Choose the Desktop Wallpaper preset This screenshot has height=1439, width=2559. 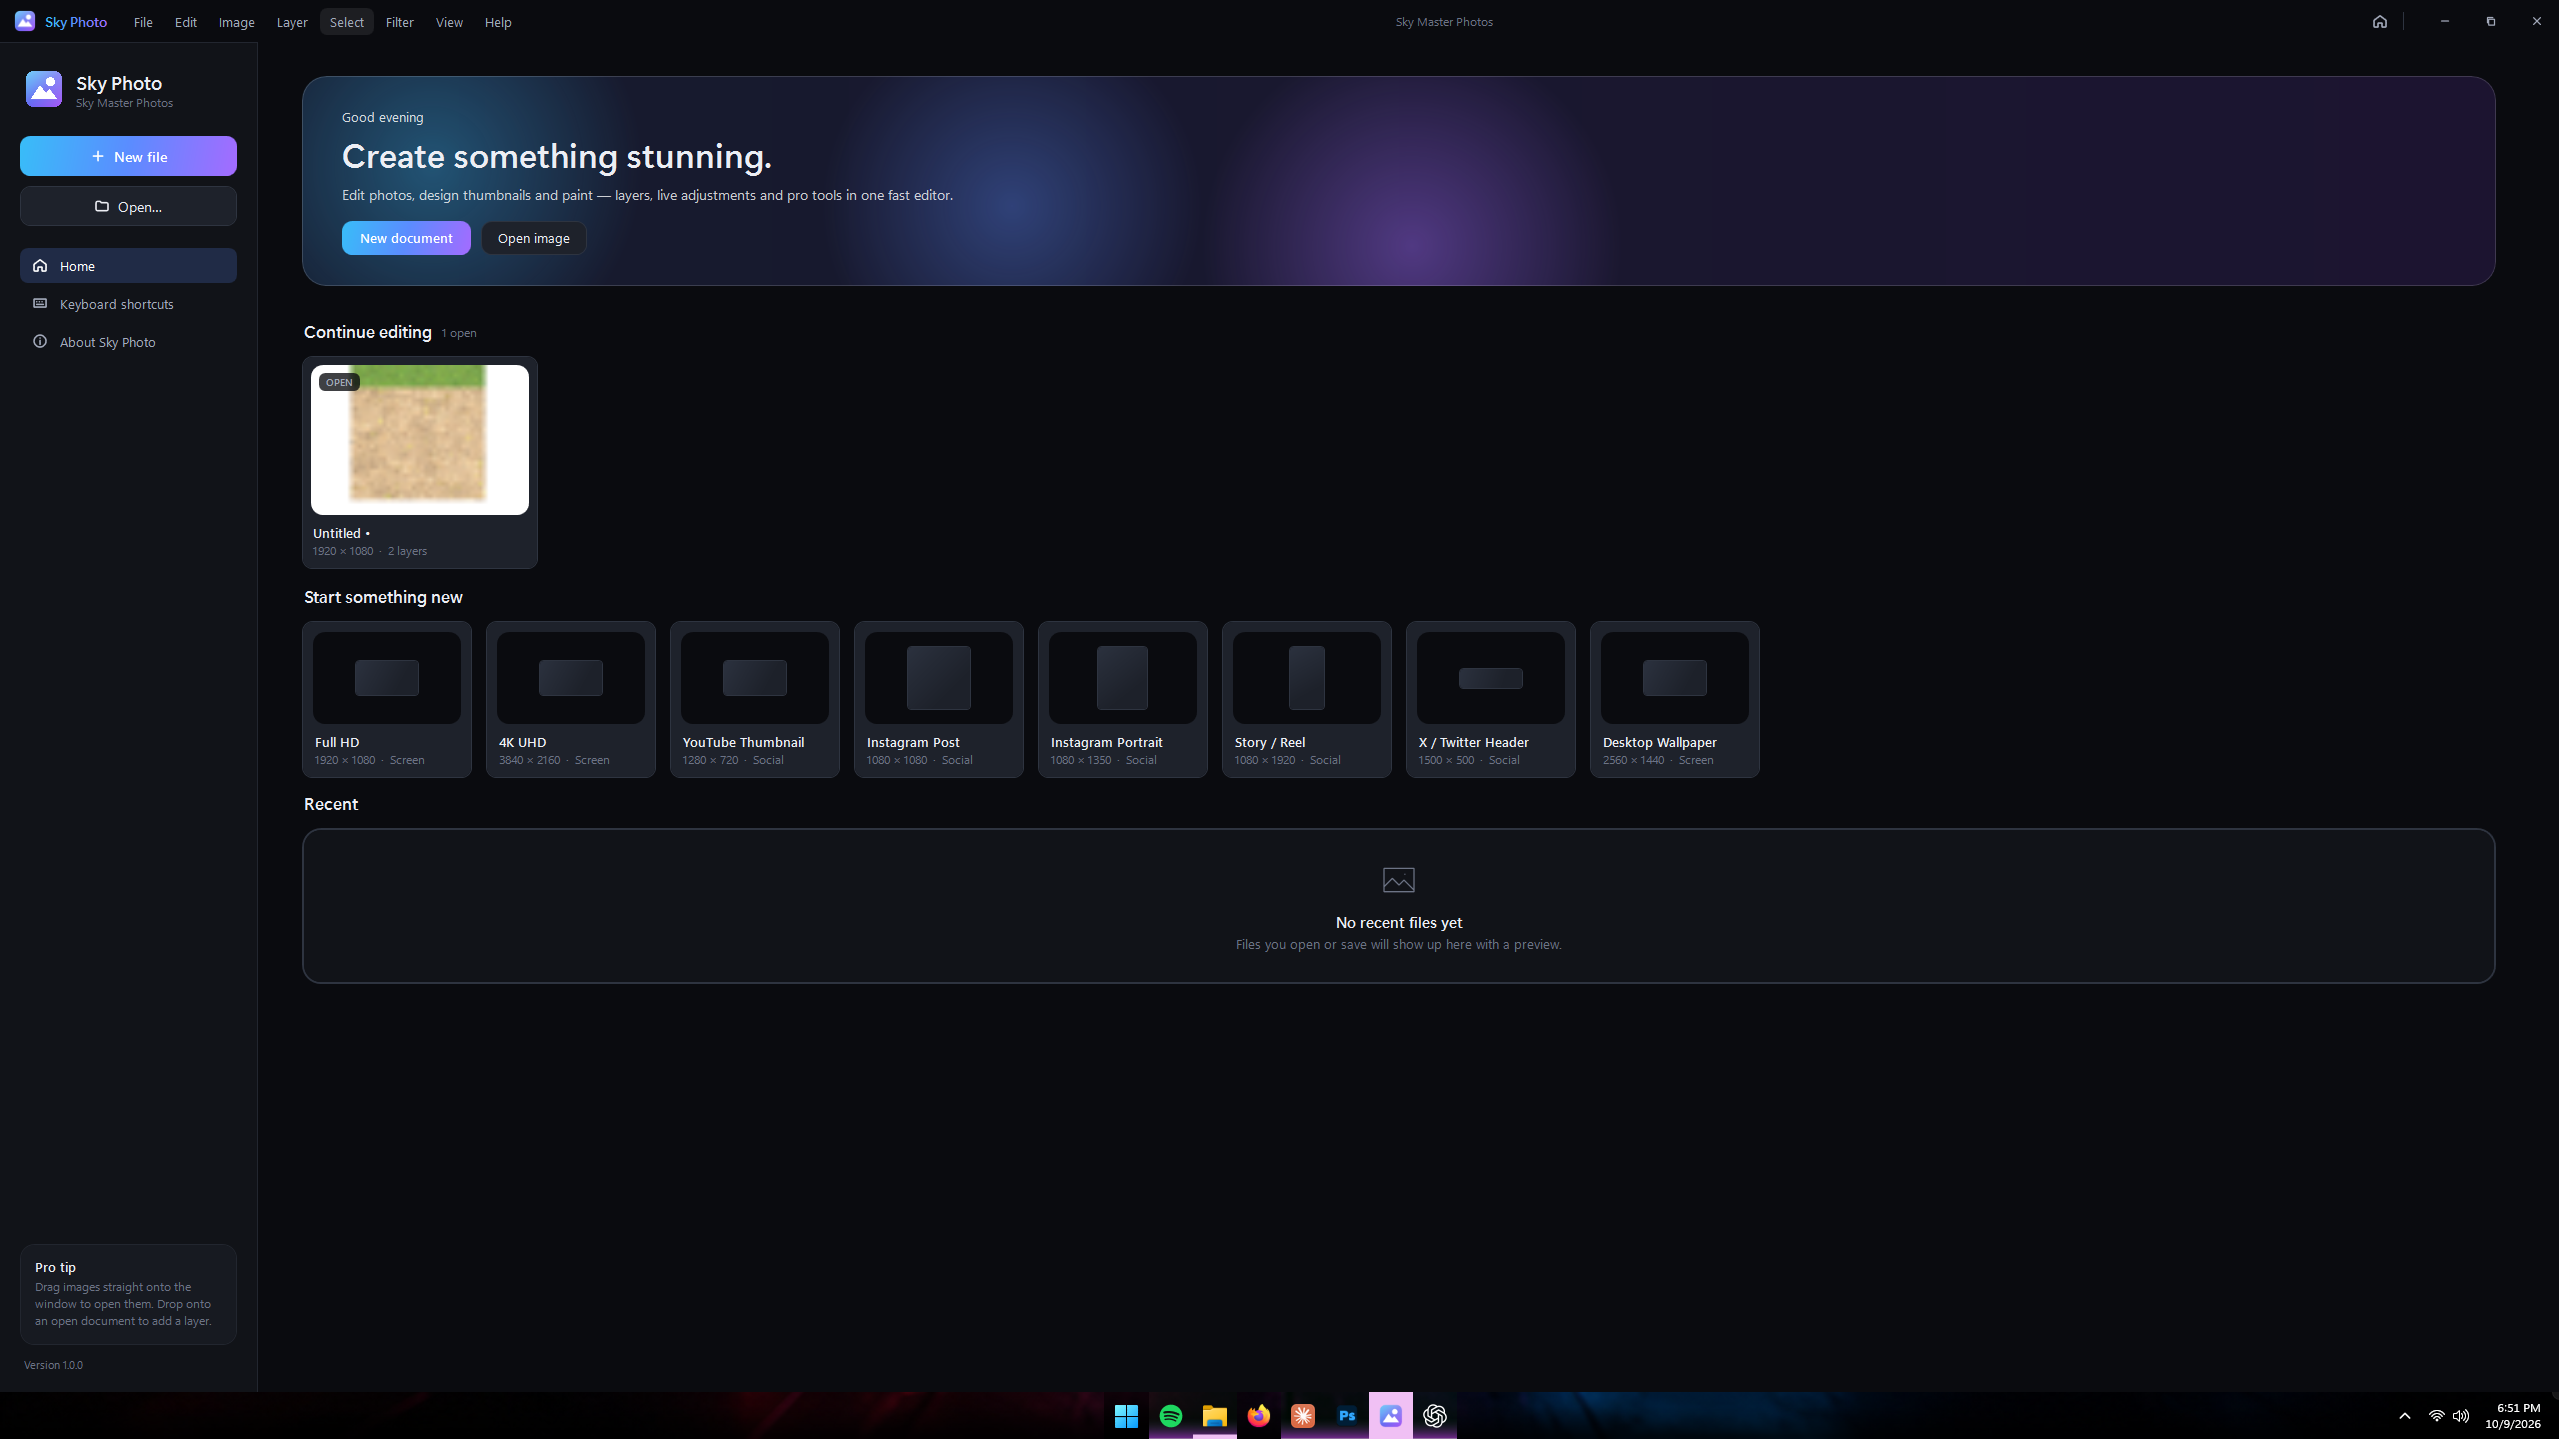(1675, 699)
